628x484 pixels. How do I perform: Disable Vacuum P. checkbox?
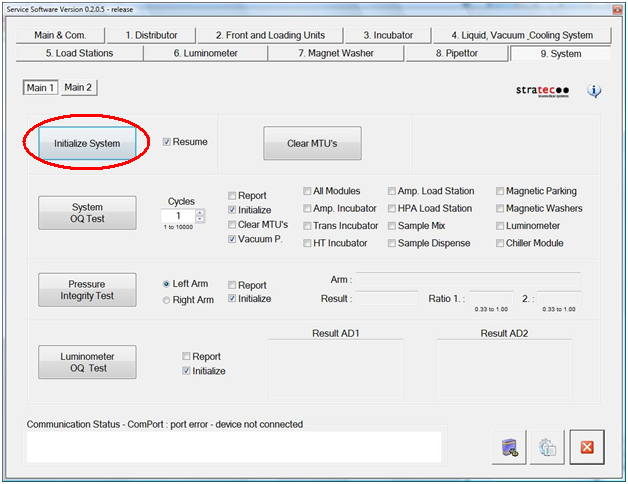coord(233,240)
